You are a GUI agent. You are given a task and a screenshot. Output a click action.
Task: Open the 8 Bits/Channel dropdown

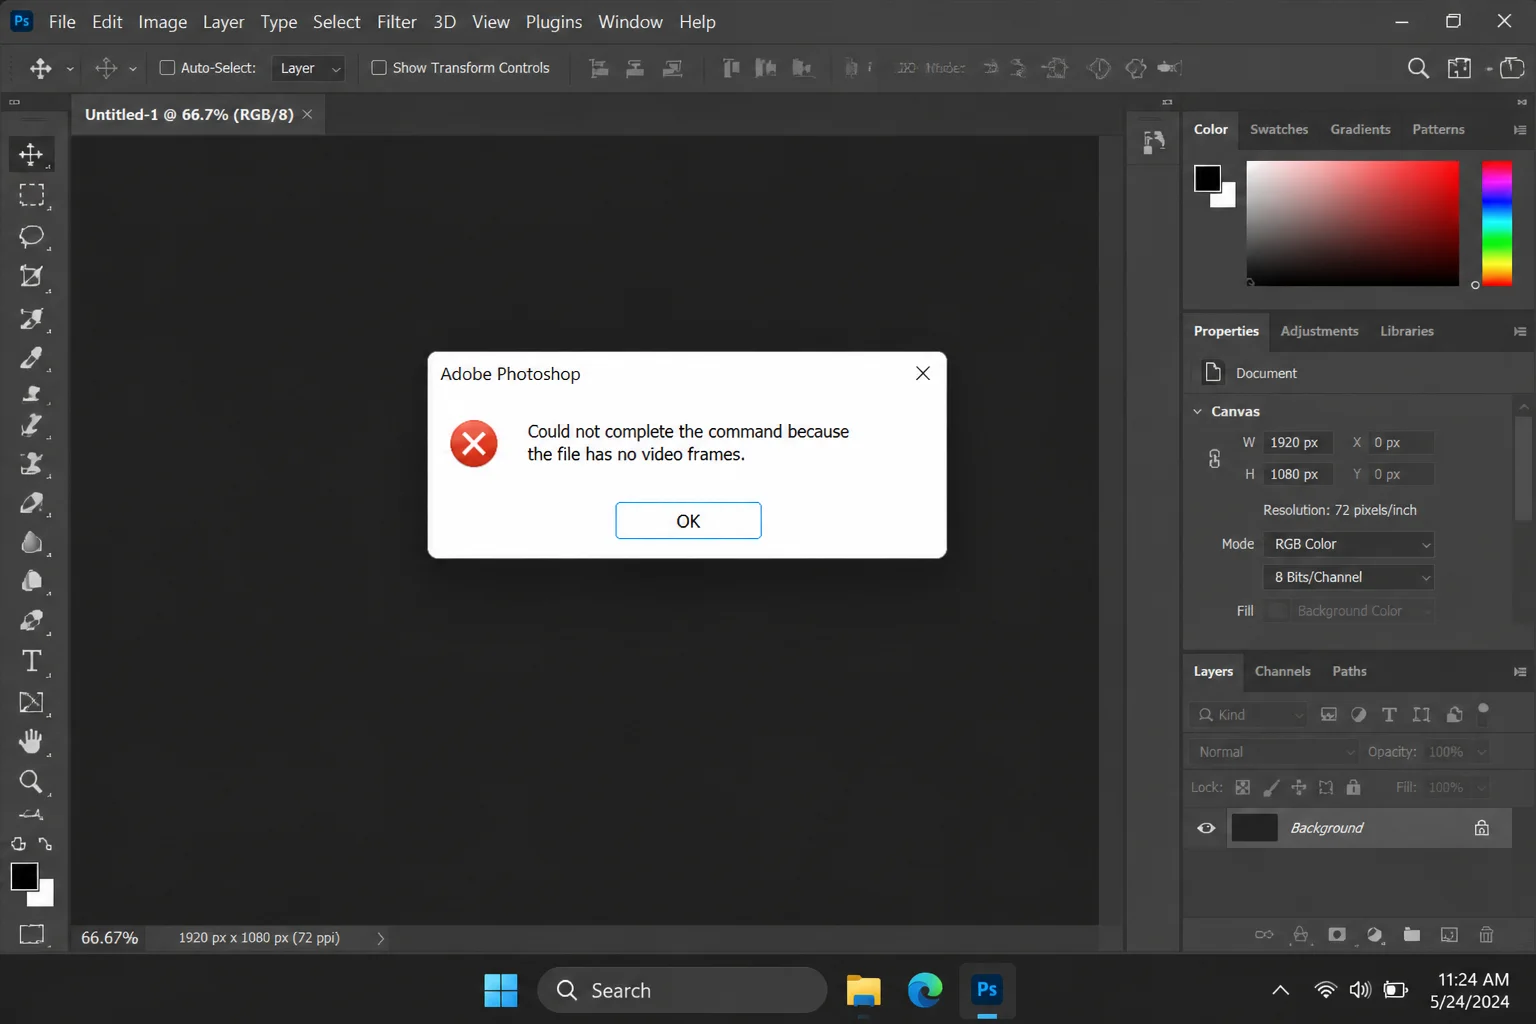pyautogui.click(x=1350, y=577)
